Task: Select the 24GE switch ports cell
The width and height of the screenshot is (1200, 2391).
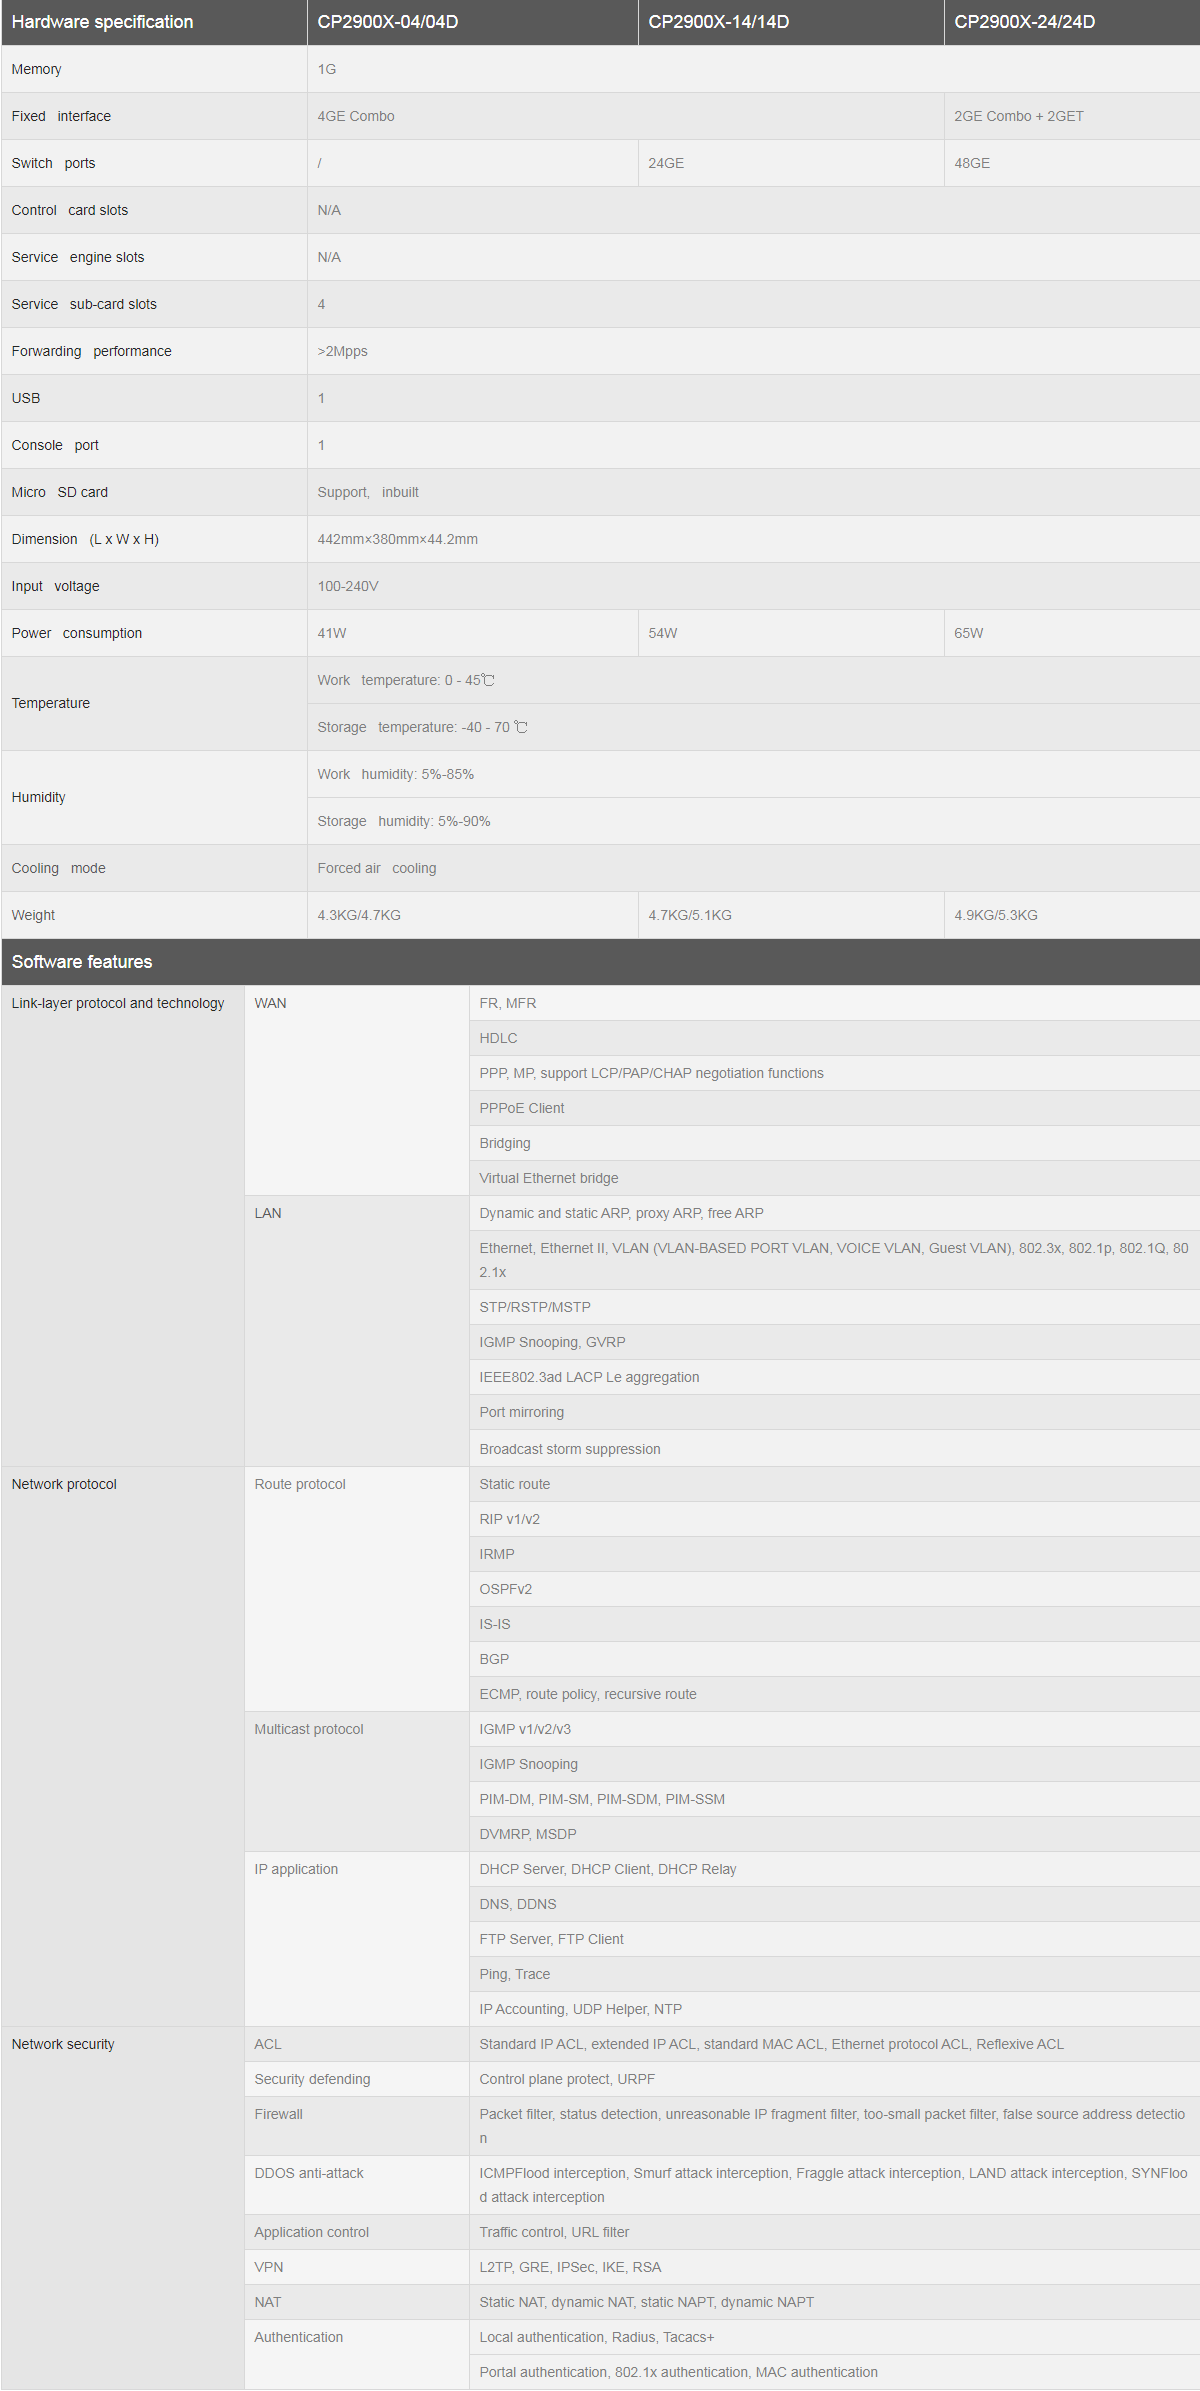Action: click(791, 163)
